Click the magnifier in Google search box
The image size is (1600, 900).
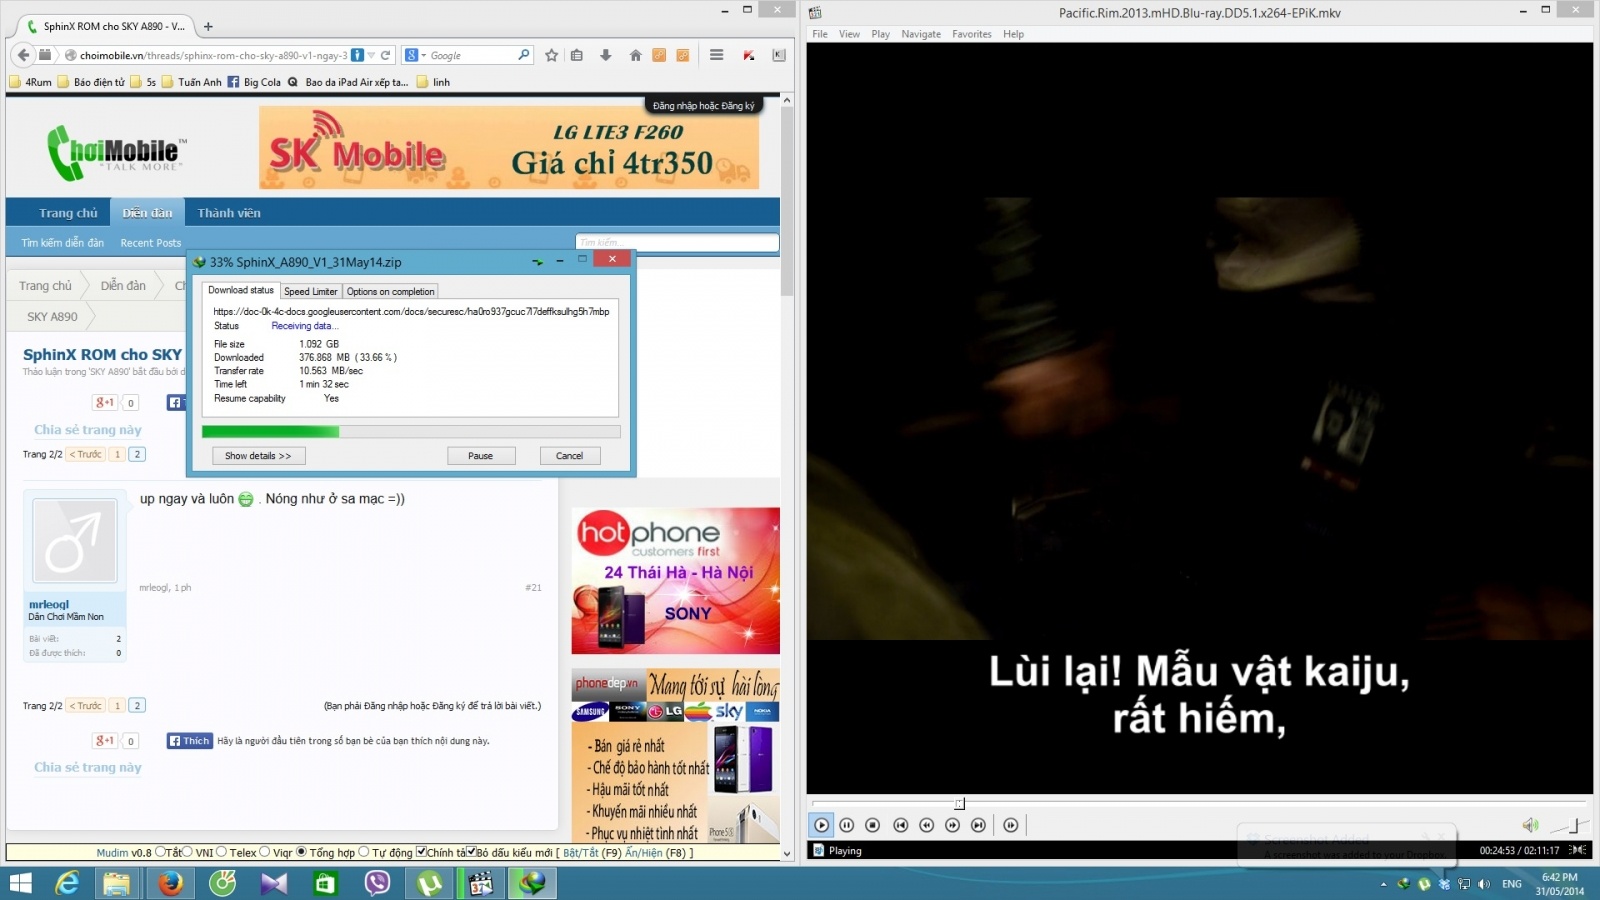point(523,55)
